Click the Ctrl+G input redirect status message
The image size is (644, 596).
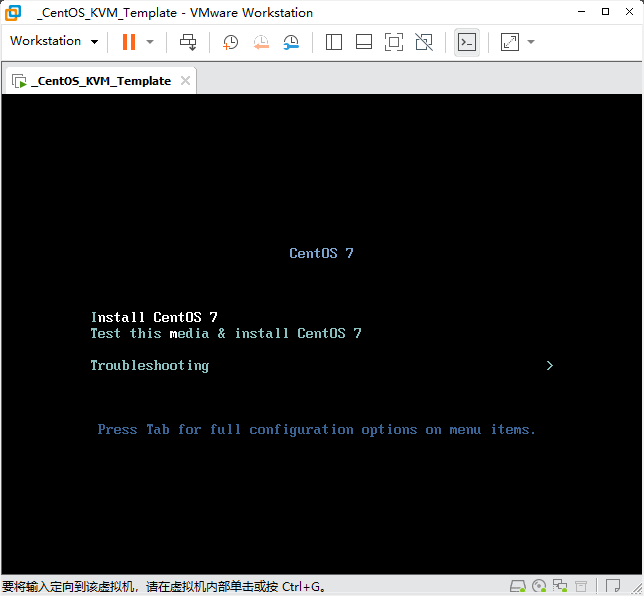pyautogui.click(x=164, y=586)
